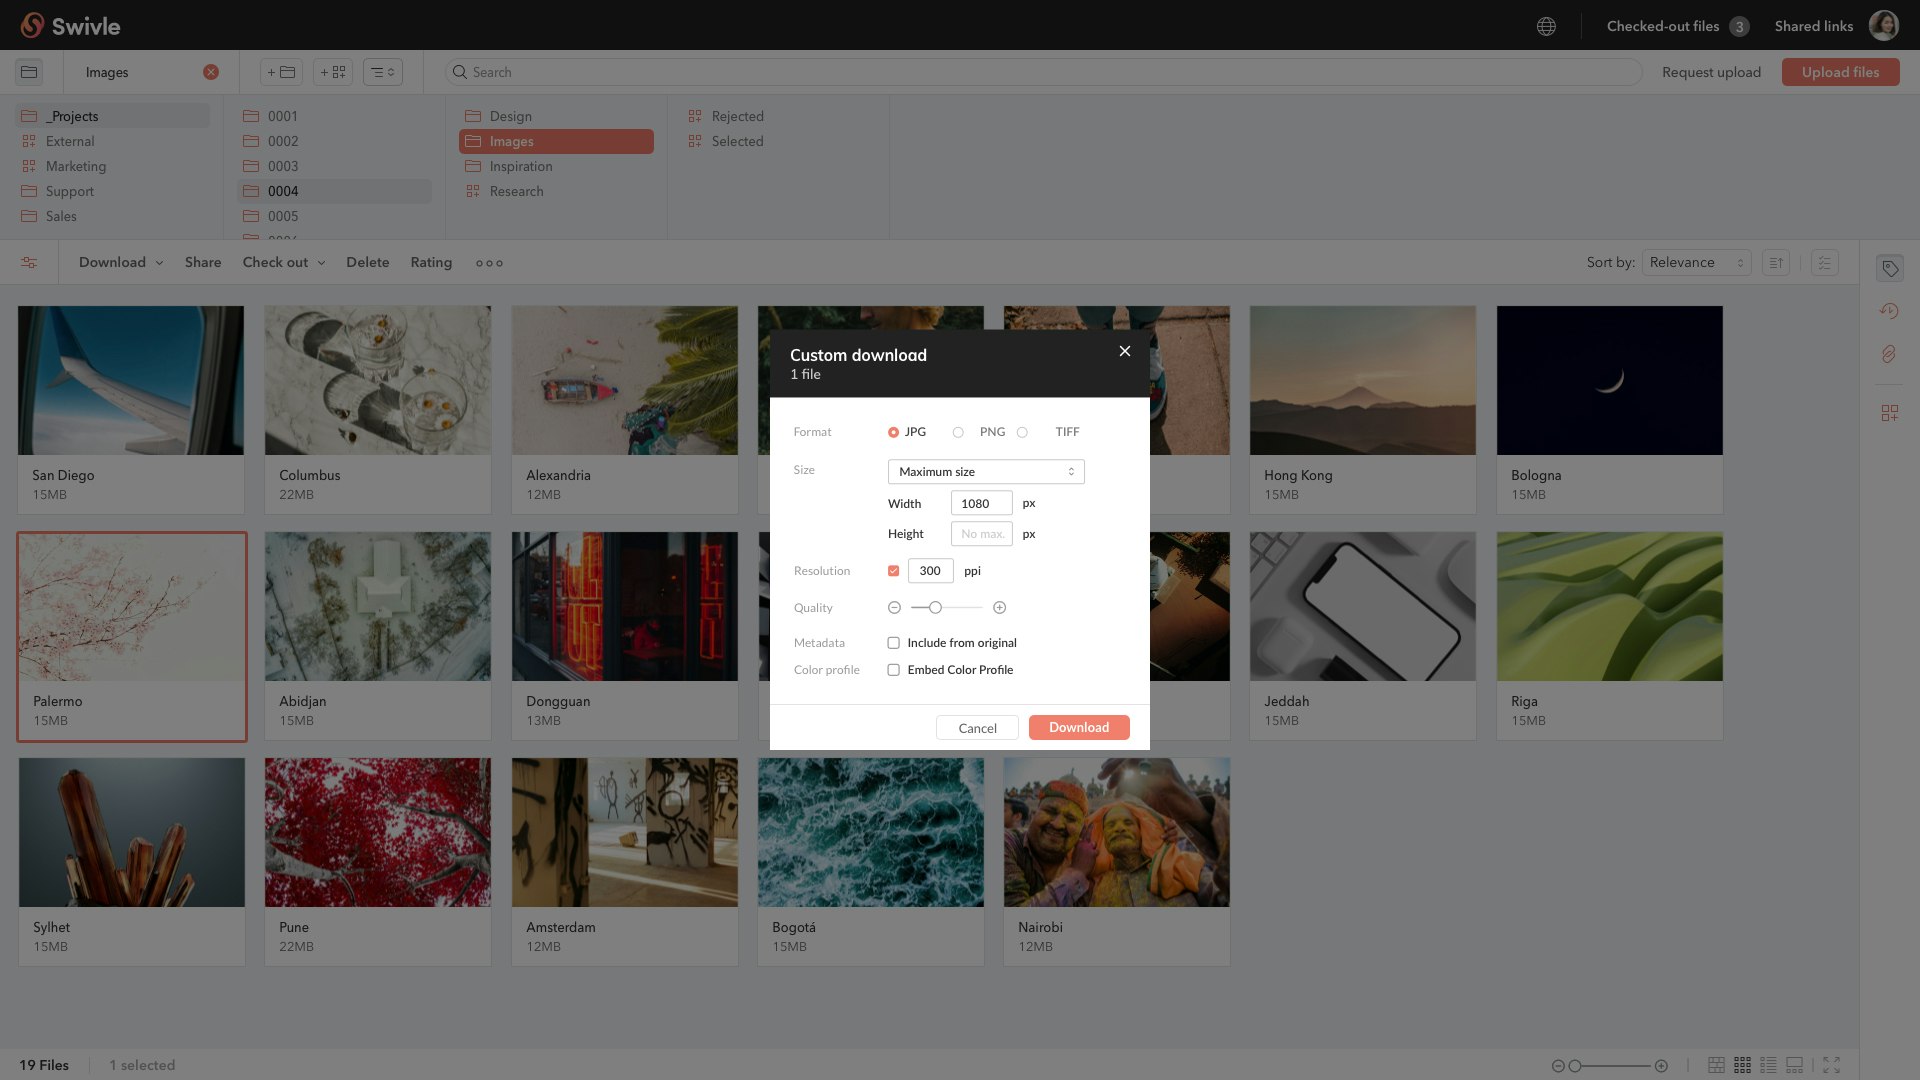The height and width of the screenshot is (1080, 1920).
Task: Open the filter settings icon
Action: pyautogui.click(x=29, y=263)
